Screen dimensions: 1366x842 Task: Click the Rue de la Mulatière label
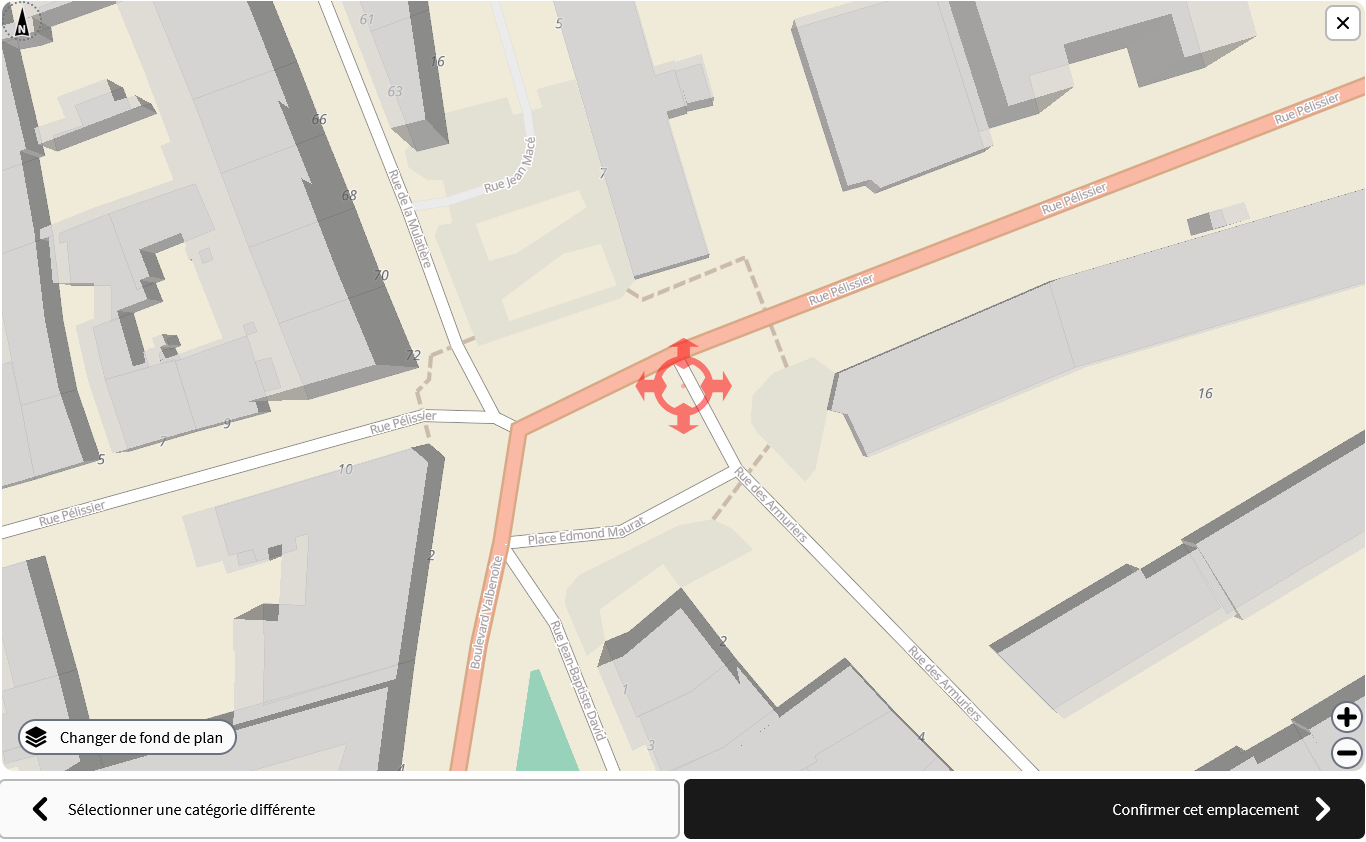tap(408, 218)
